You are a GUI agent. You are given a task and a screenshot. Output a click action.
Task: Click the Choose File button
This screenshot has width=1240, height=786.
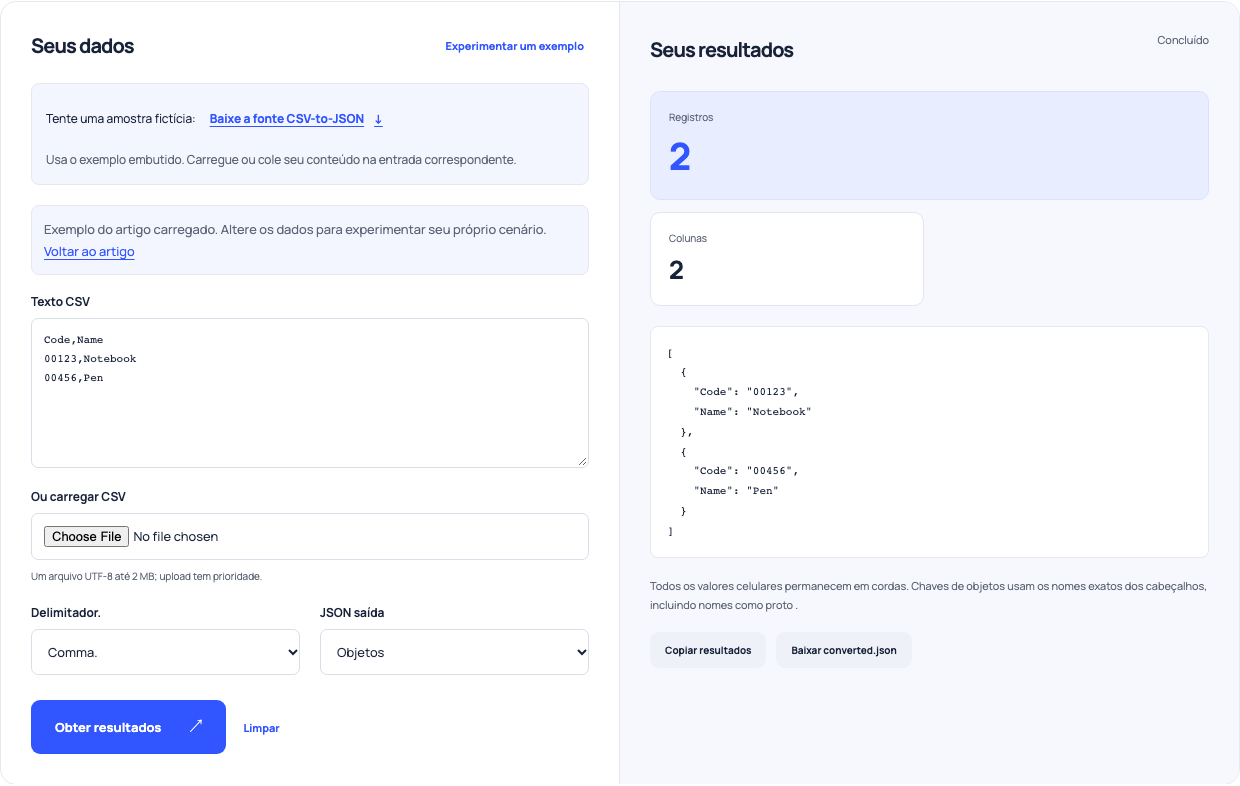(x=87, y=537)
